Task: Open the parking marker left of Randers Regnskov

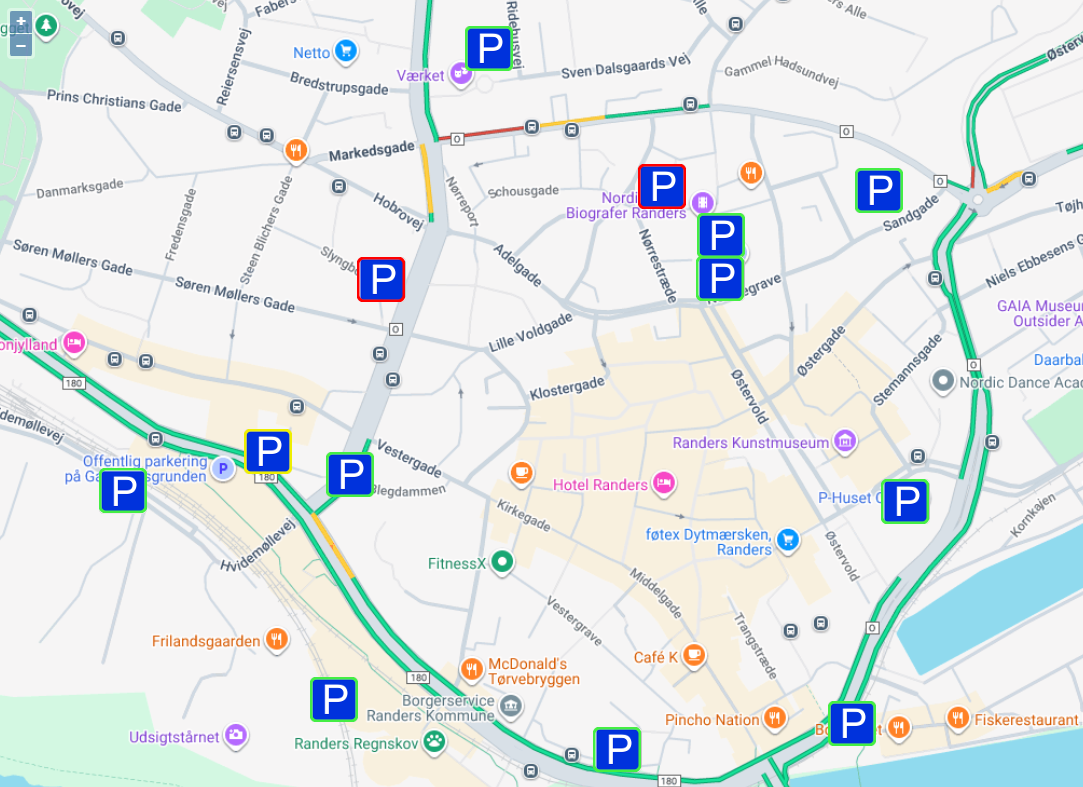Action: [x=334, y=699]
